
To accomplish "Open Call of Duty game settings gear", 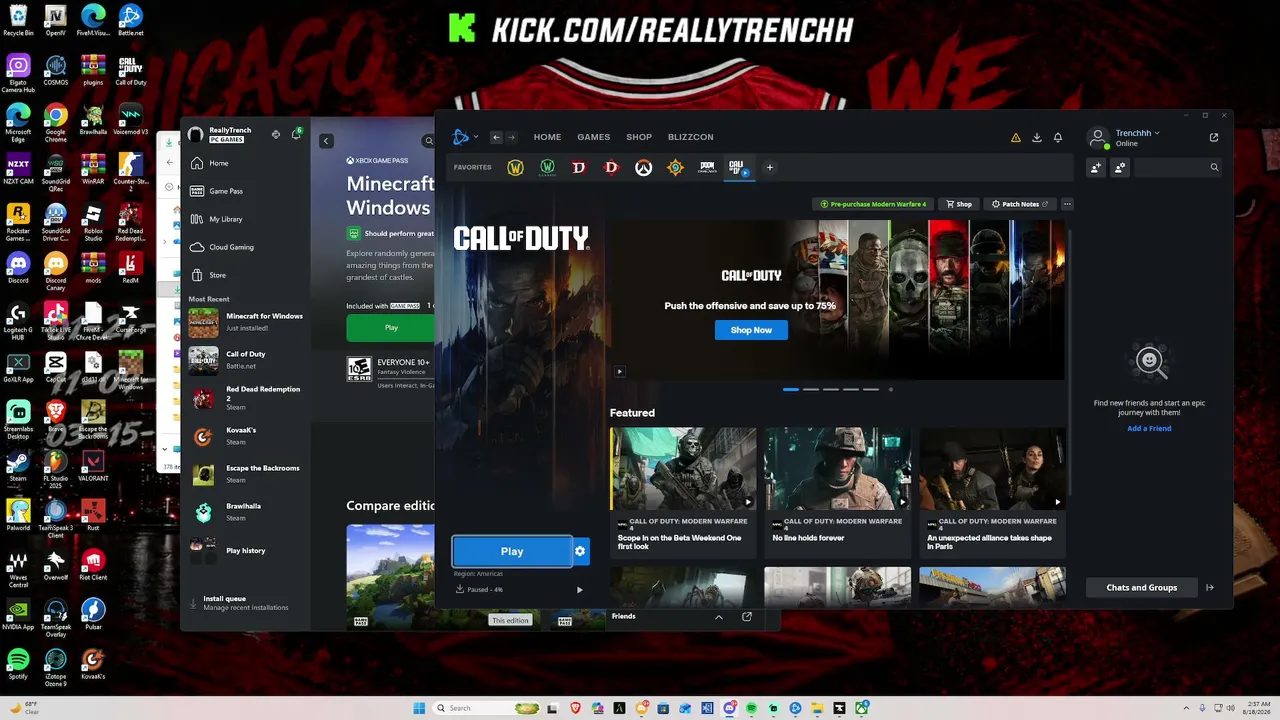I will [x=580, y=551].
